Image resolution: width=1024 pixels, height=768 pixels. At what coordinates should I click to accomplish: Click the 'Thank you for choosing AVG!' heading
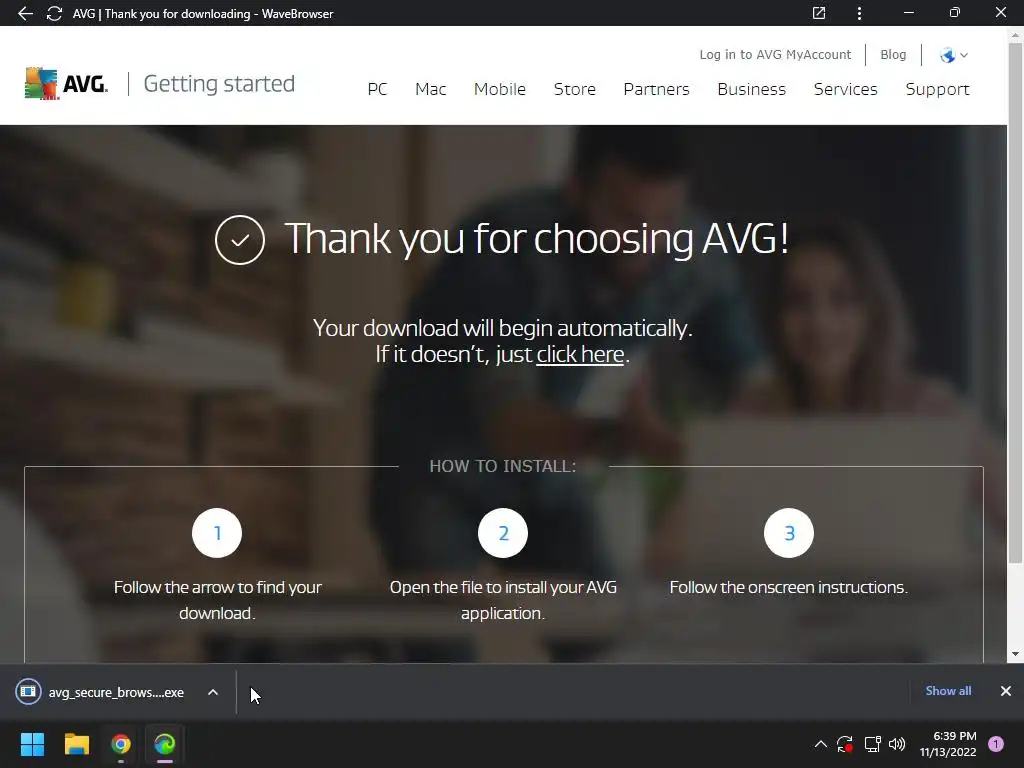tap(536, 239)
